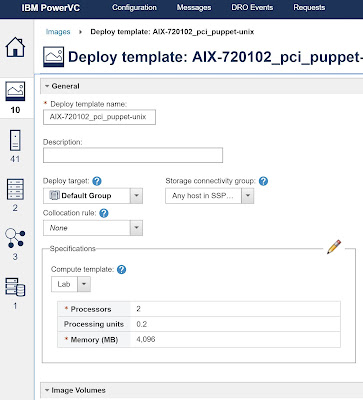This screenshot has height=400, width=363.
Task: Open the Collocation rule dropdown arrow
Action: pos(136,228)
